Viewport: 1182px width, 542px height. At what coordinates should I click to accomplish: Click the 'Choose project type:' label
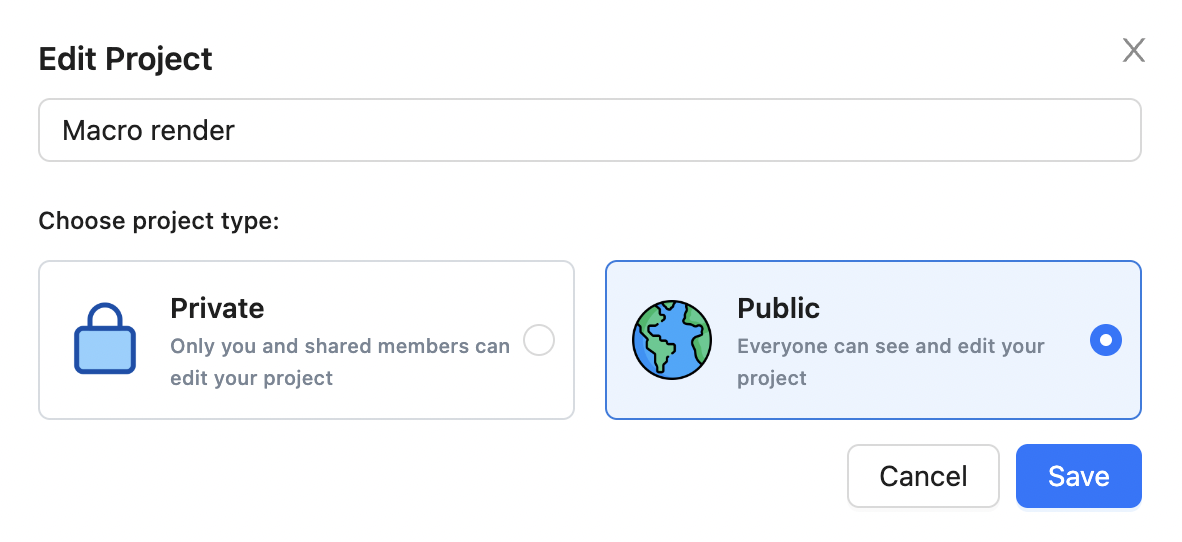click(158, 220)
